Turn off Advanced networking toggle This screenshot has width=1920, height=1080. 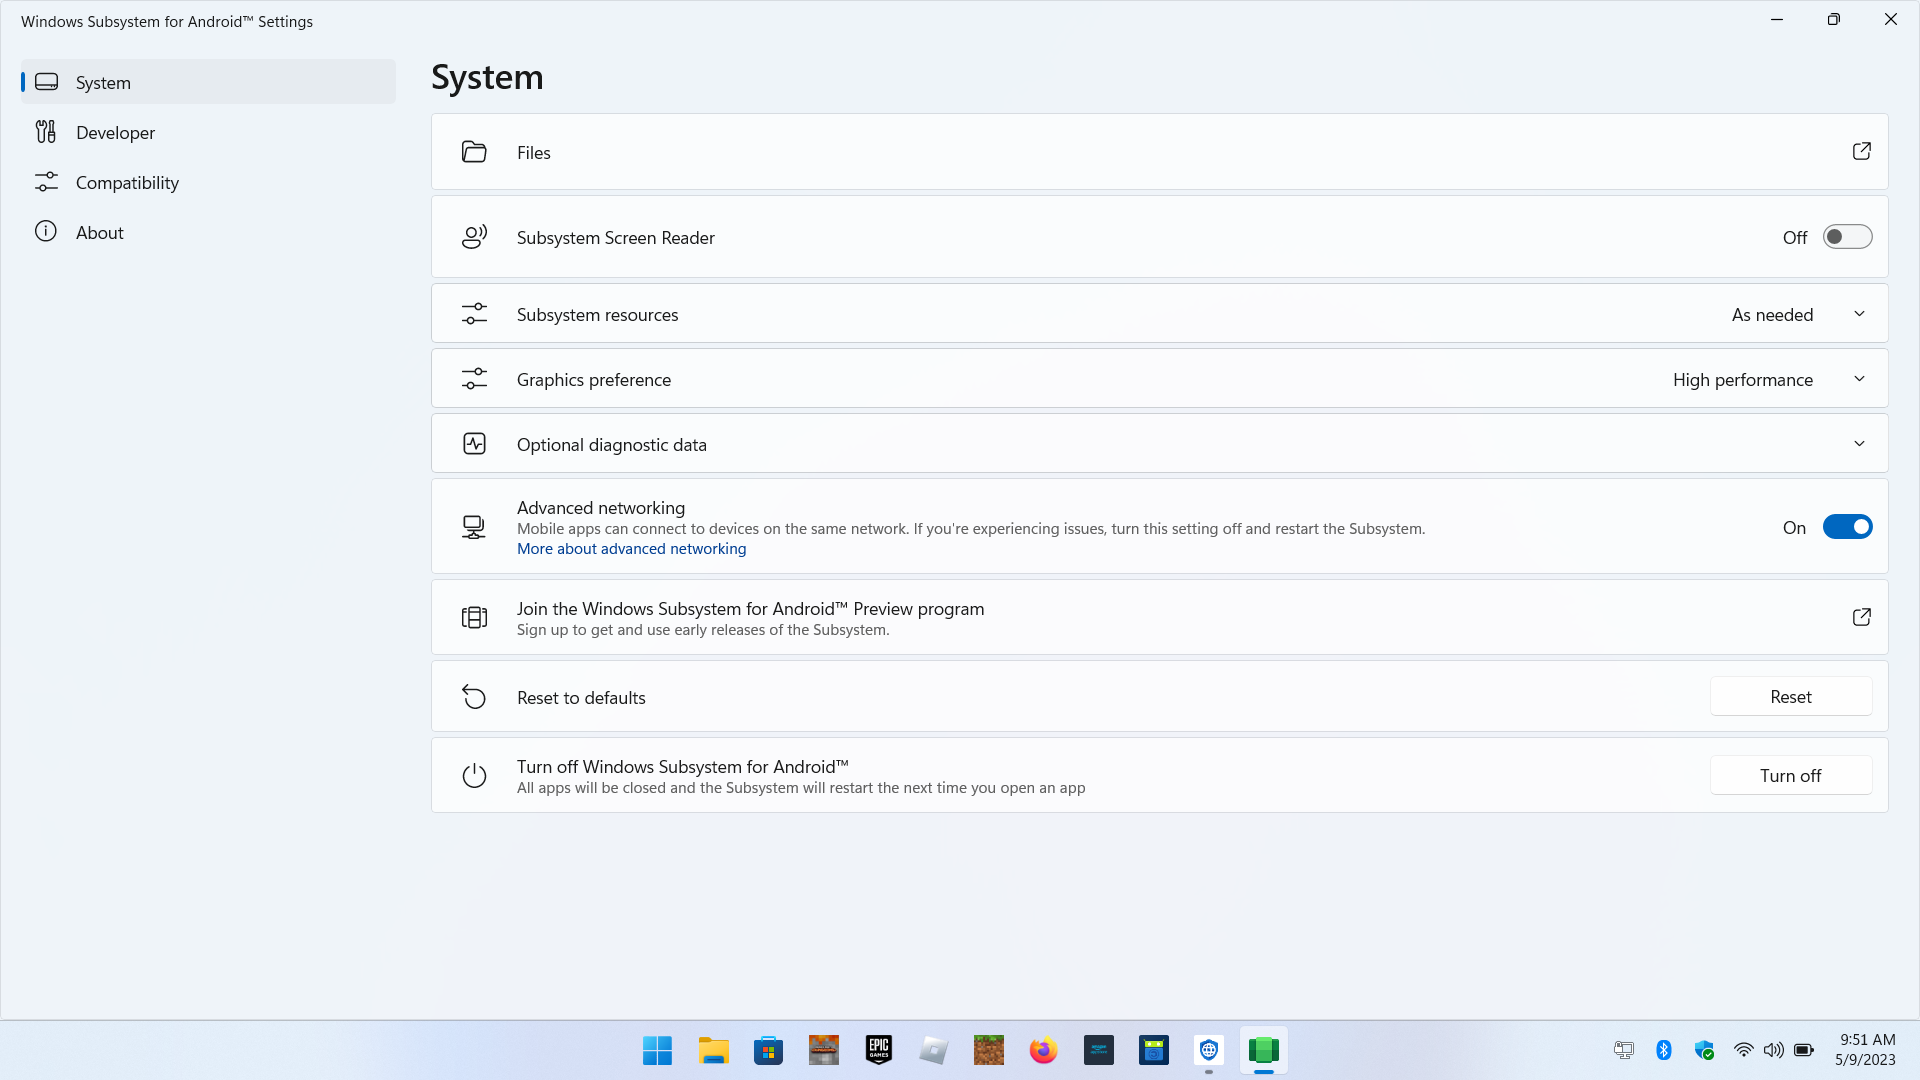(x=1847, y=527)
